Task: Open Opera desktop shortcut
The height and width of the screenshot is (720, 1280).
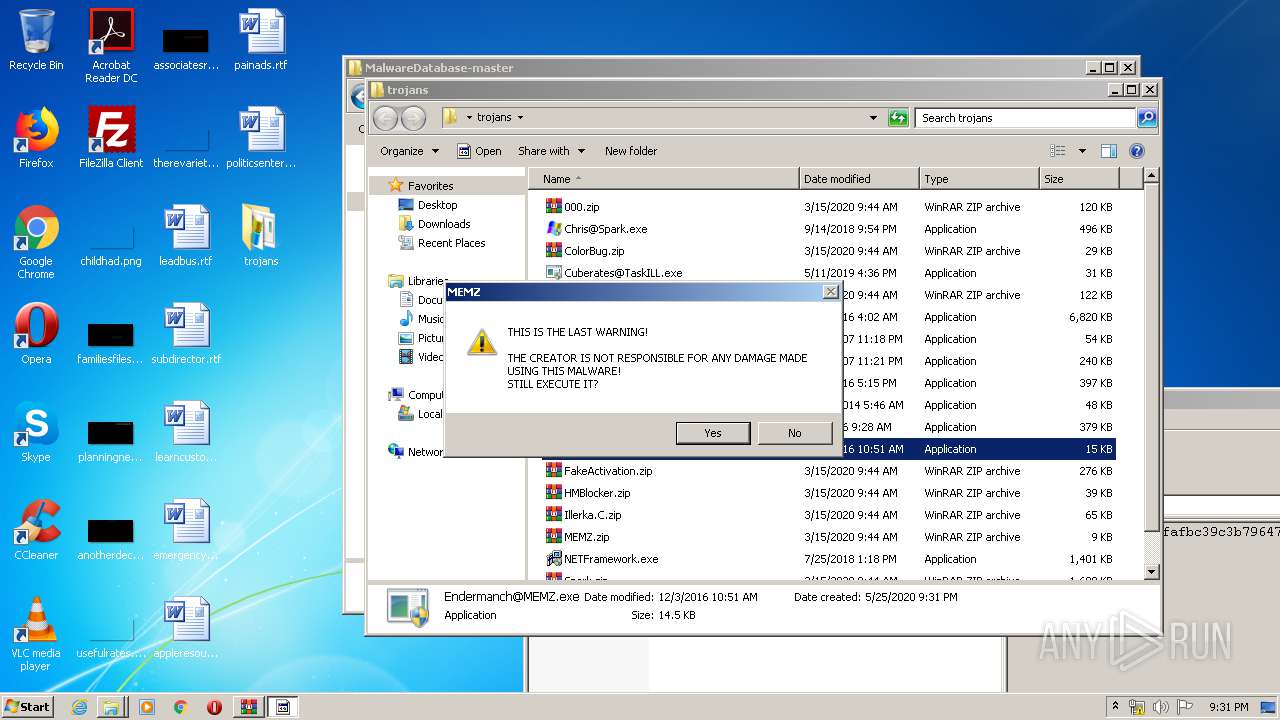Action: 36,335
